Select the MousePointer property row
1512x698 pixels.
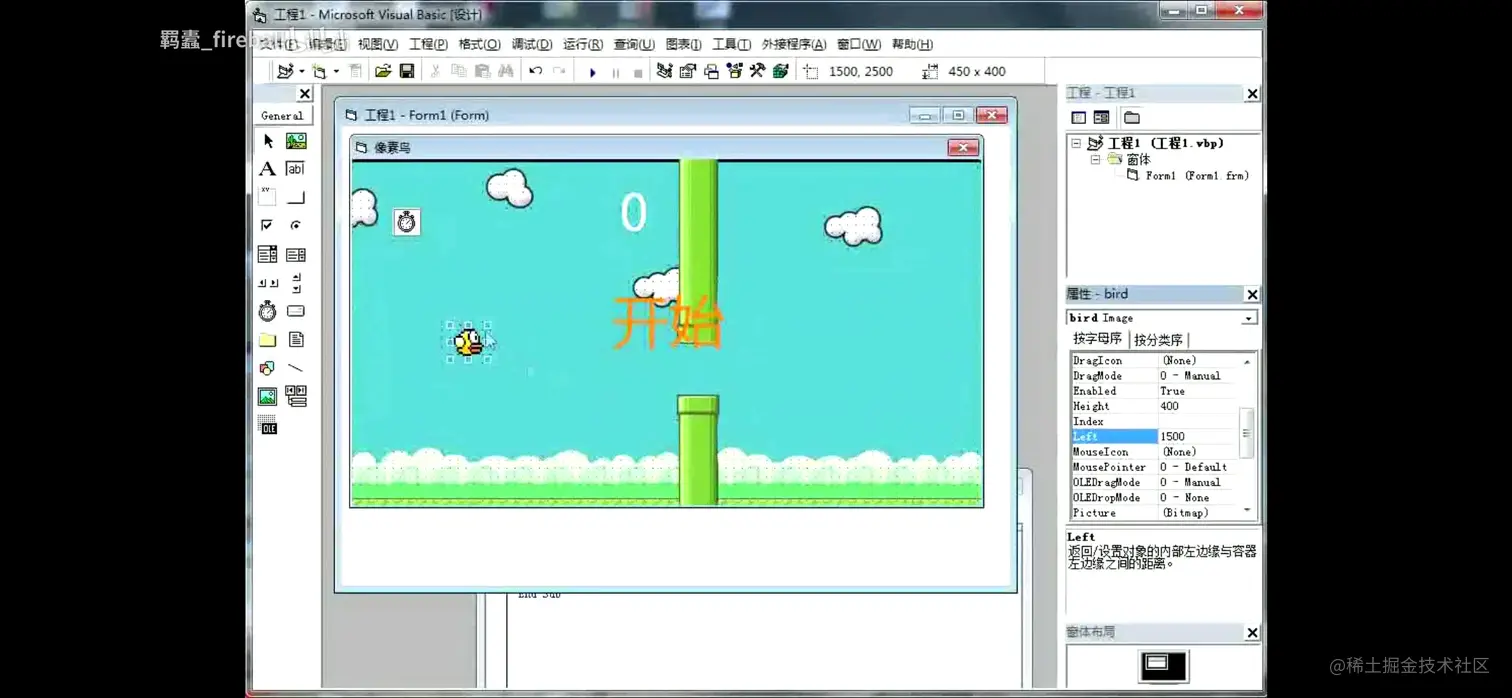click(1153, 467)
